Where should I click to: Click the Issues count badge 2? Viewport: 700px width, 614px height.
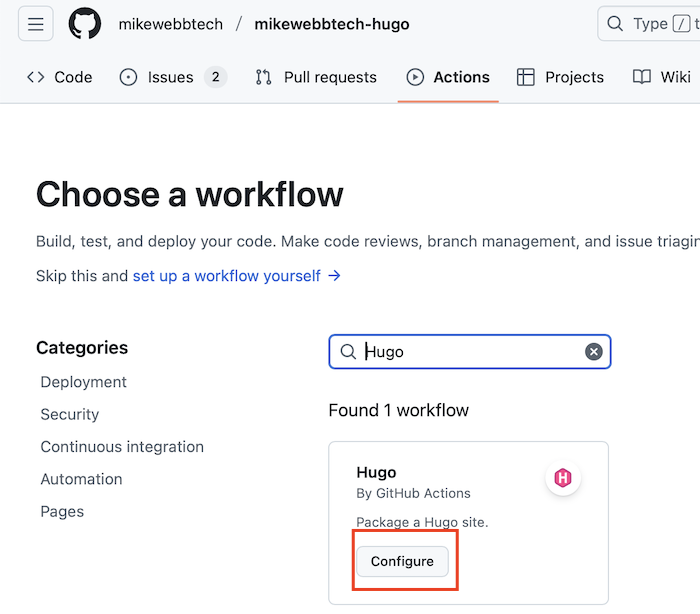click(x=216, y=77)
